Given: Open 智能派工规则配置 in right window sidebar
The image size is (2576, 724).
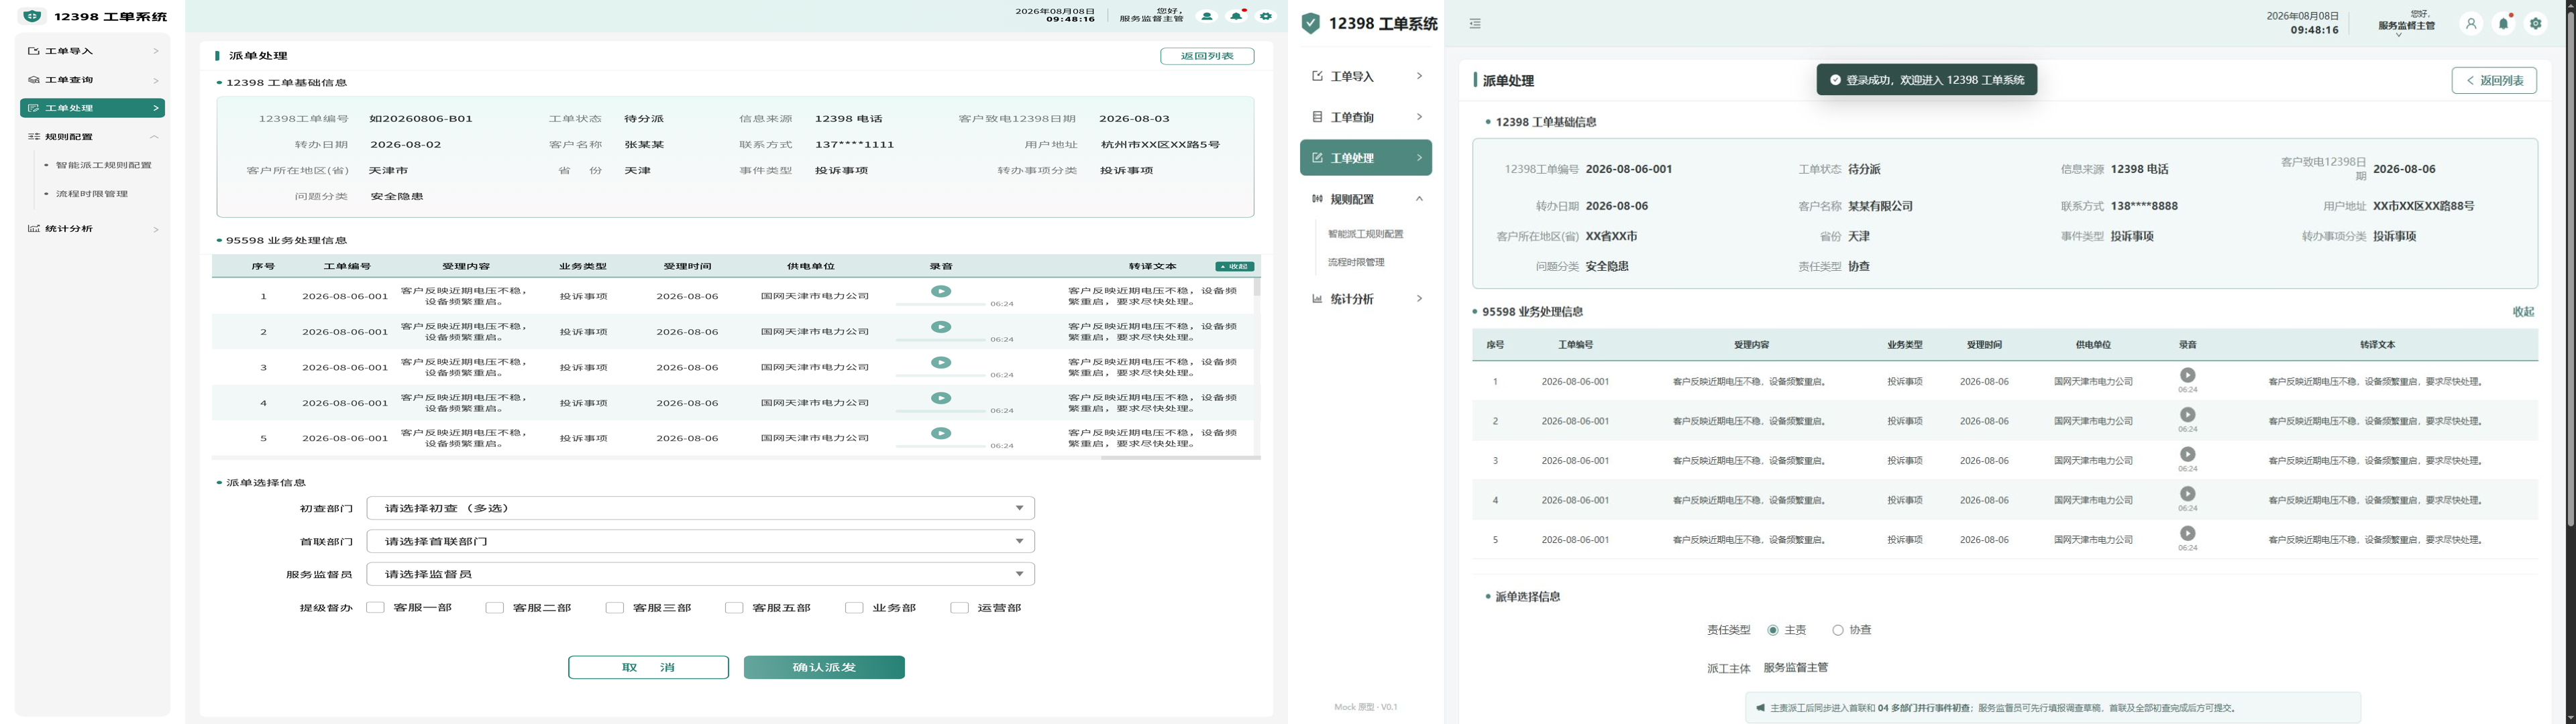Looking at the screenshot, I should point(1365,234).
